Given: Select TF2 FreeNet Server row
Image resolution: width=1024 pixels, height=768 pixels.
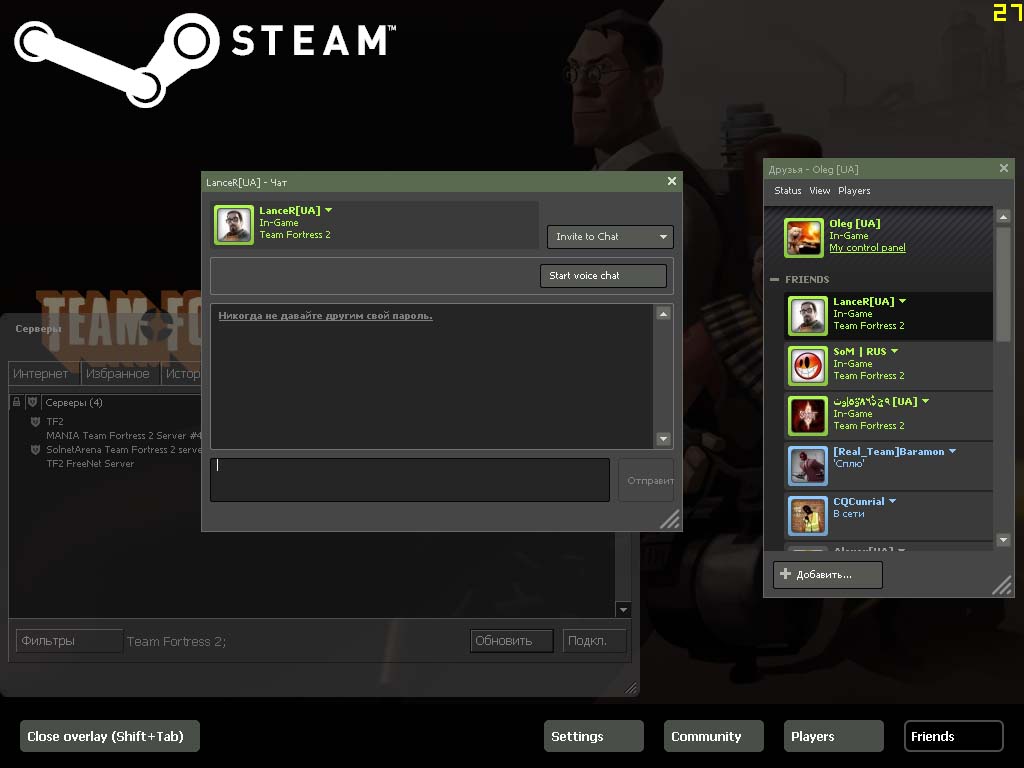Looking at the screenshot, I should click(90, 464).
